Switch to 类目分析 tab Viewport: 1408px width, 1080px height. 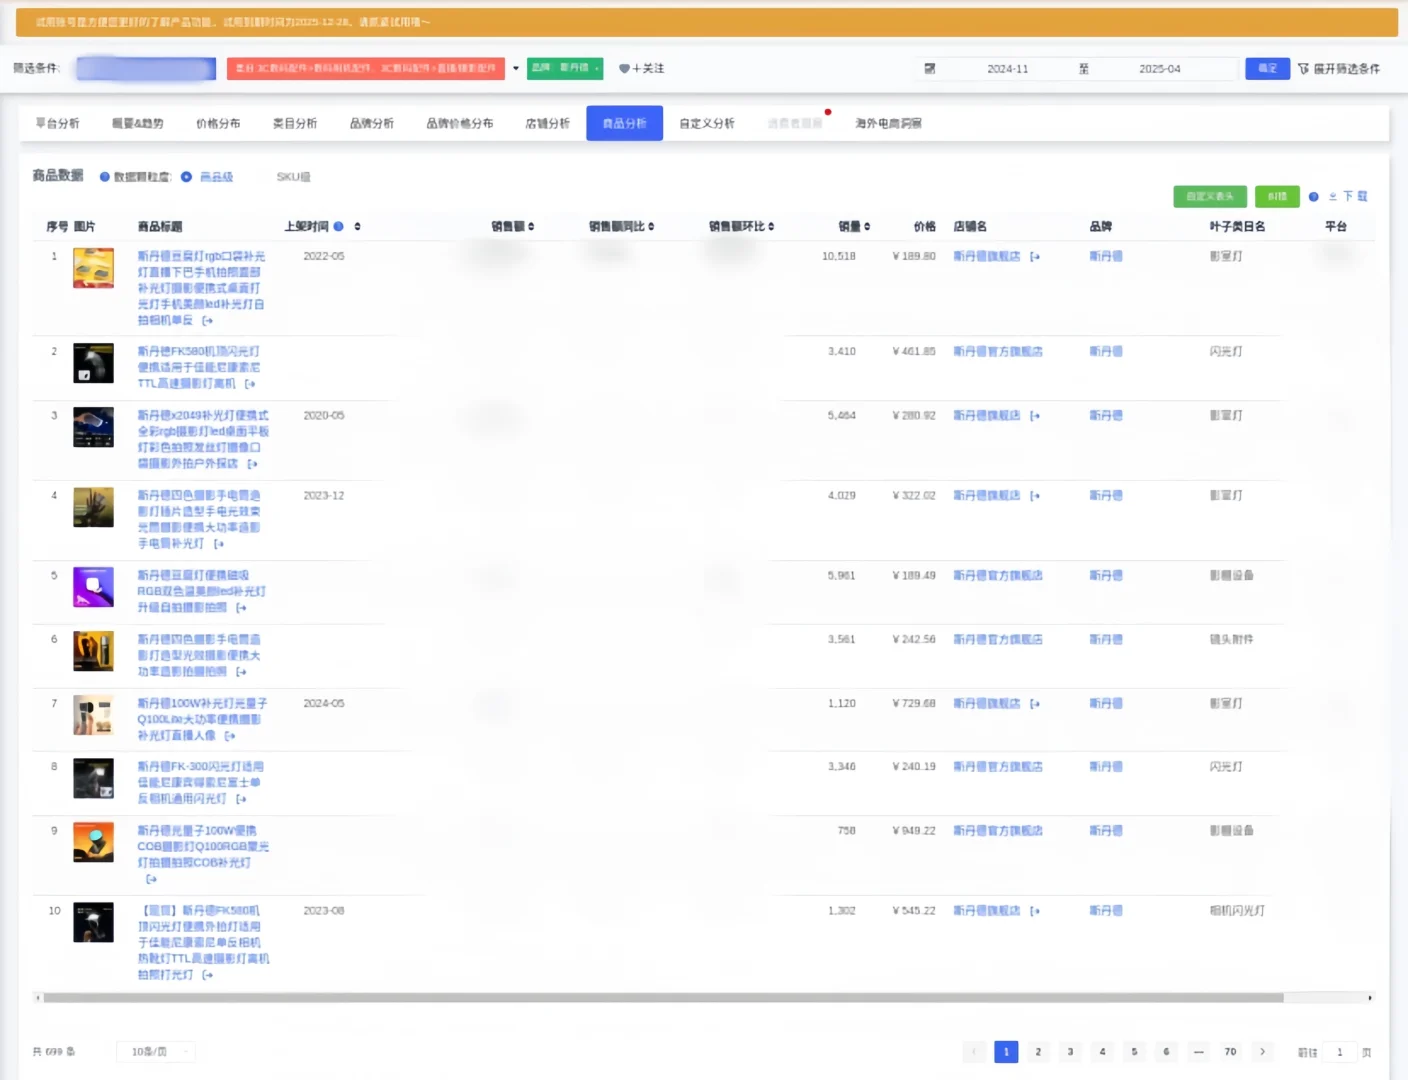(x=295, y=123)
